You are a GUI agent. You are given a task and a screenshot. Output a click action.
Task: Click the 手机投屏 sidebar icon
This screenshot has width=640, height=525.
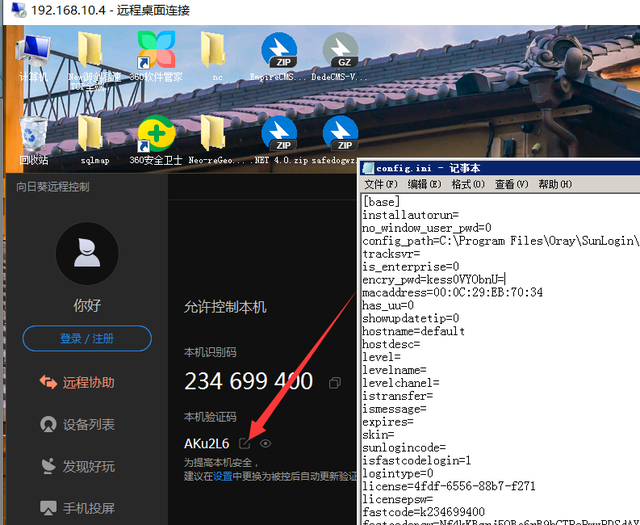pos(48,508)
